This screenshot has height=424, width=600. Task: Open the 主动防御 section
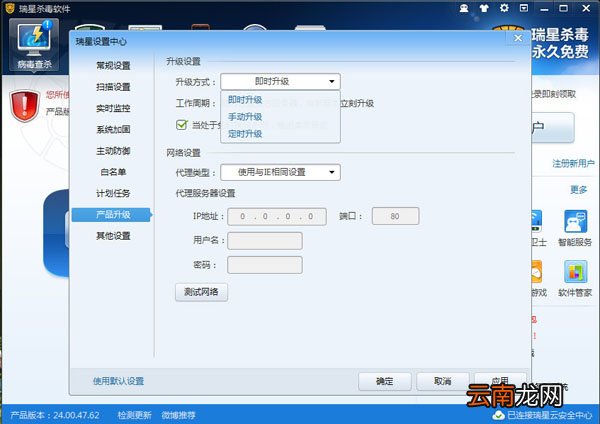pos(113,151)
